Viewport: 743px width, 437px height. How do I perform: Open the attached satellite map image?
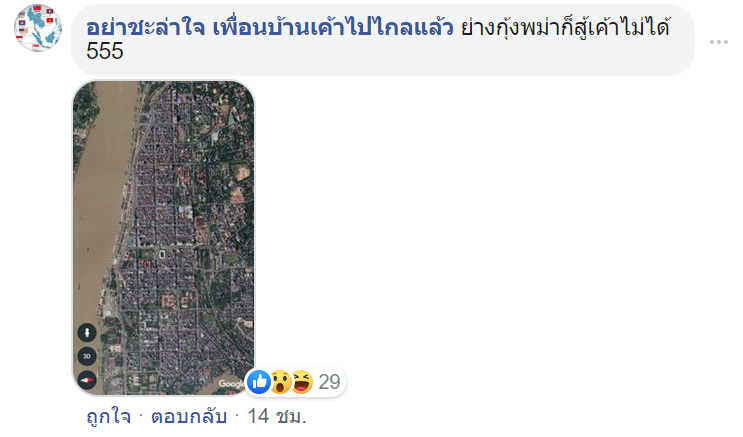pyautogui.click(x=163, y=237)
